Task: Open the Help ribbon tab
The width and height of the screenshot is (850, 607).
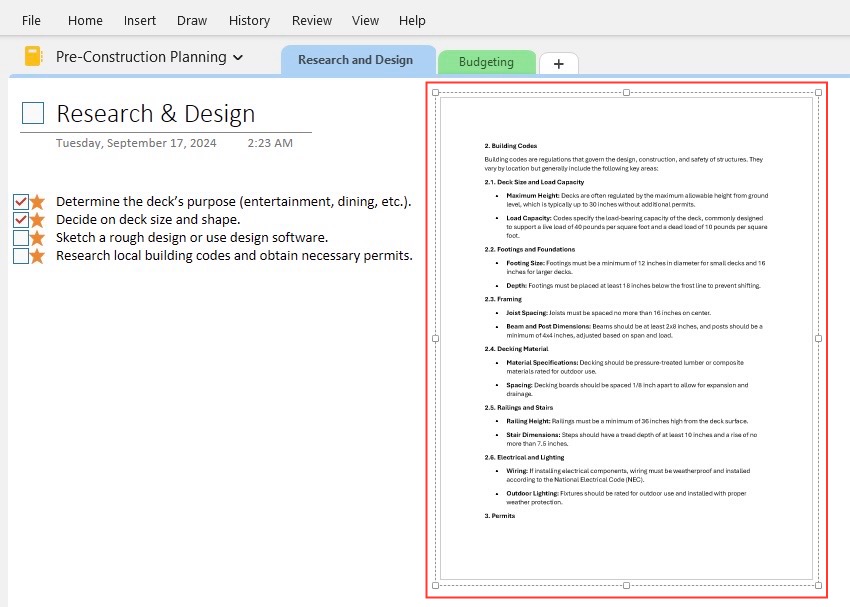Action: 412,21
